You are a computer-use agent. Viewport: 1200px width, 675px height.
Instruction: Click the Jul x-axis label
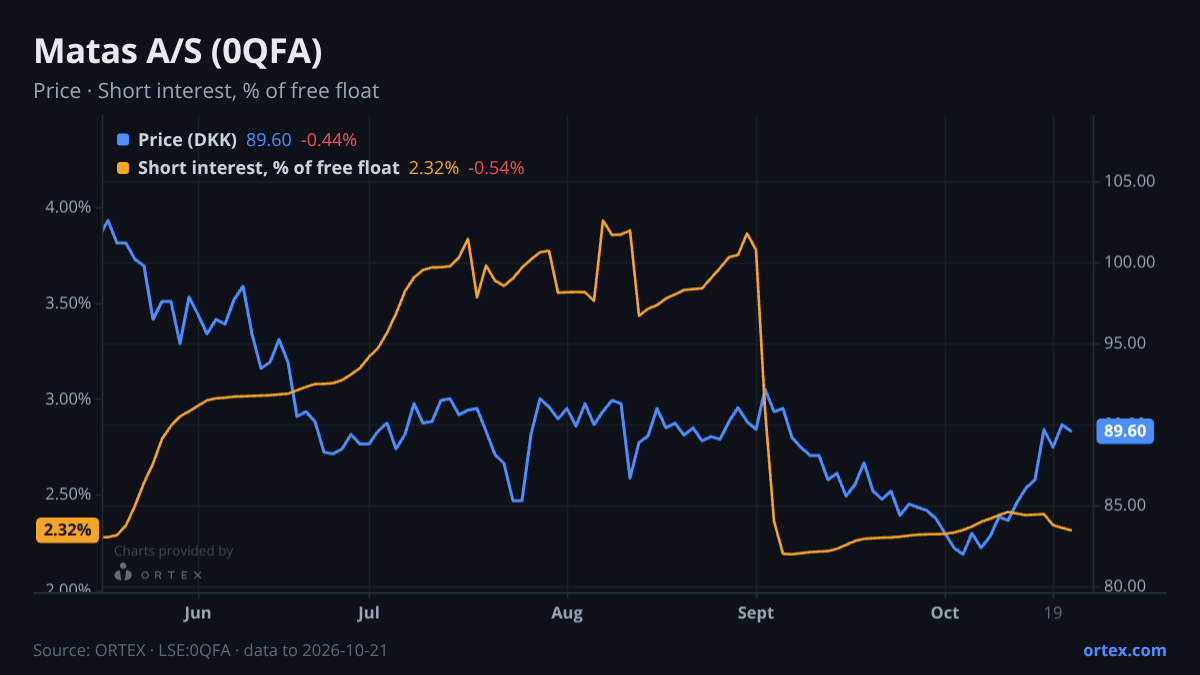[369, 612]
